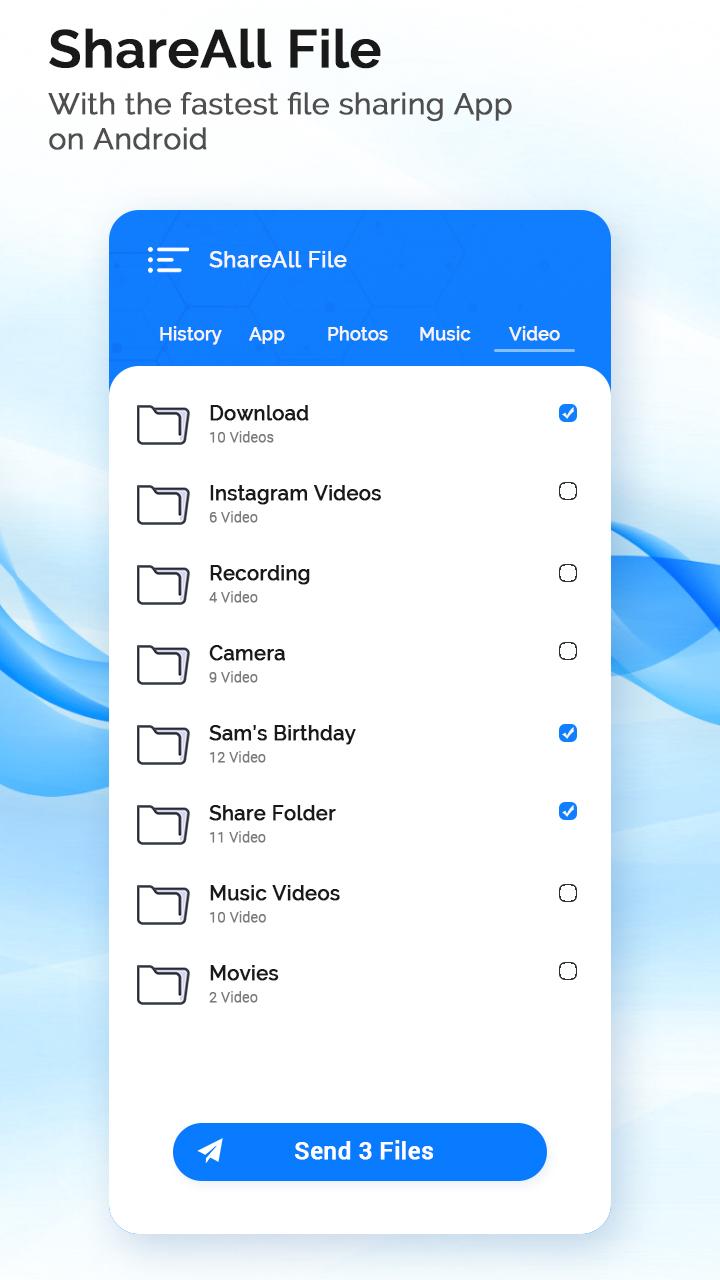Check the Camera folder checkbox

568,651
